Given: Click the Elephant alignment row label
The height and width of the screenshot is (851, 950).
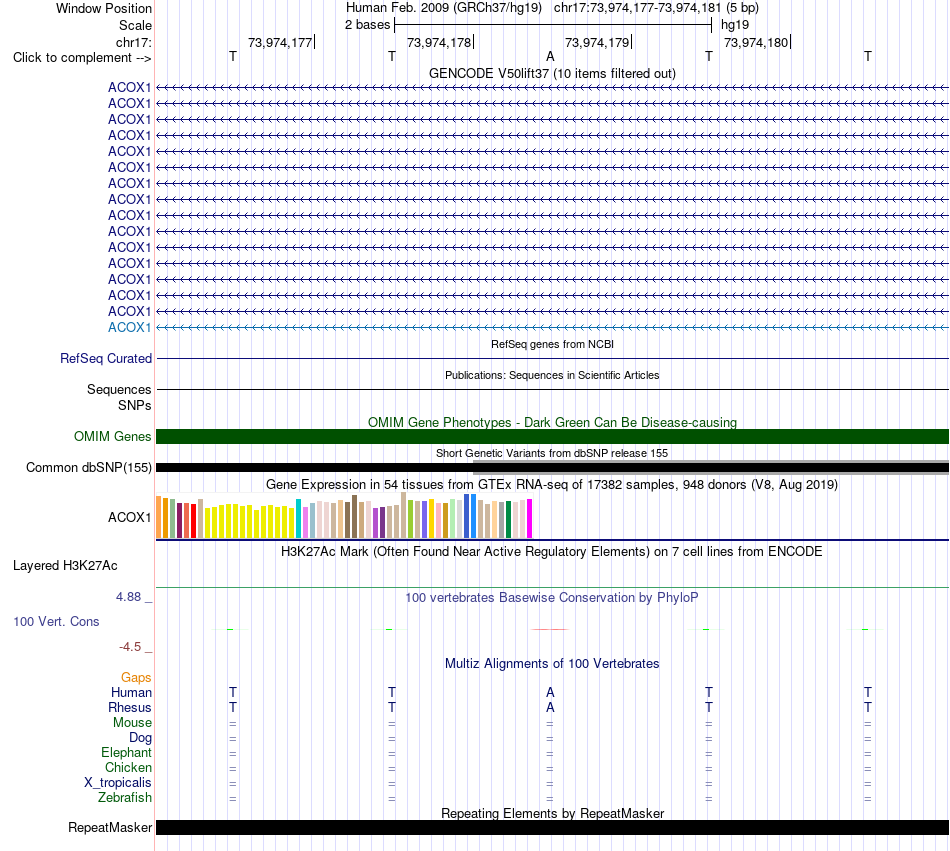Looking at the screenshot, I should (126, 752).
